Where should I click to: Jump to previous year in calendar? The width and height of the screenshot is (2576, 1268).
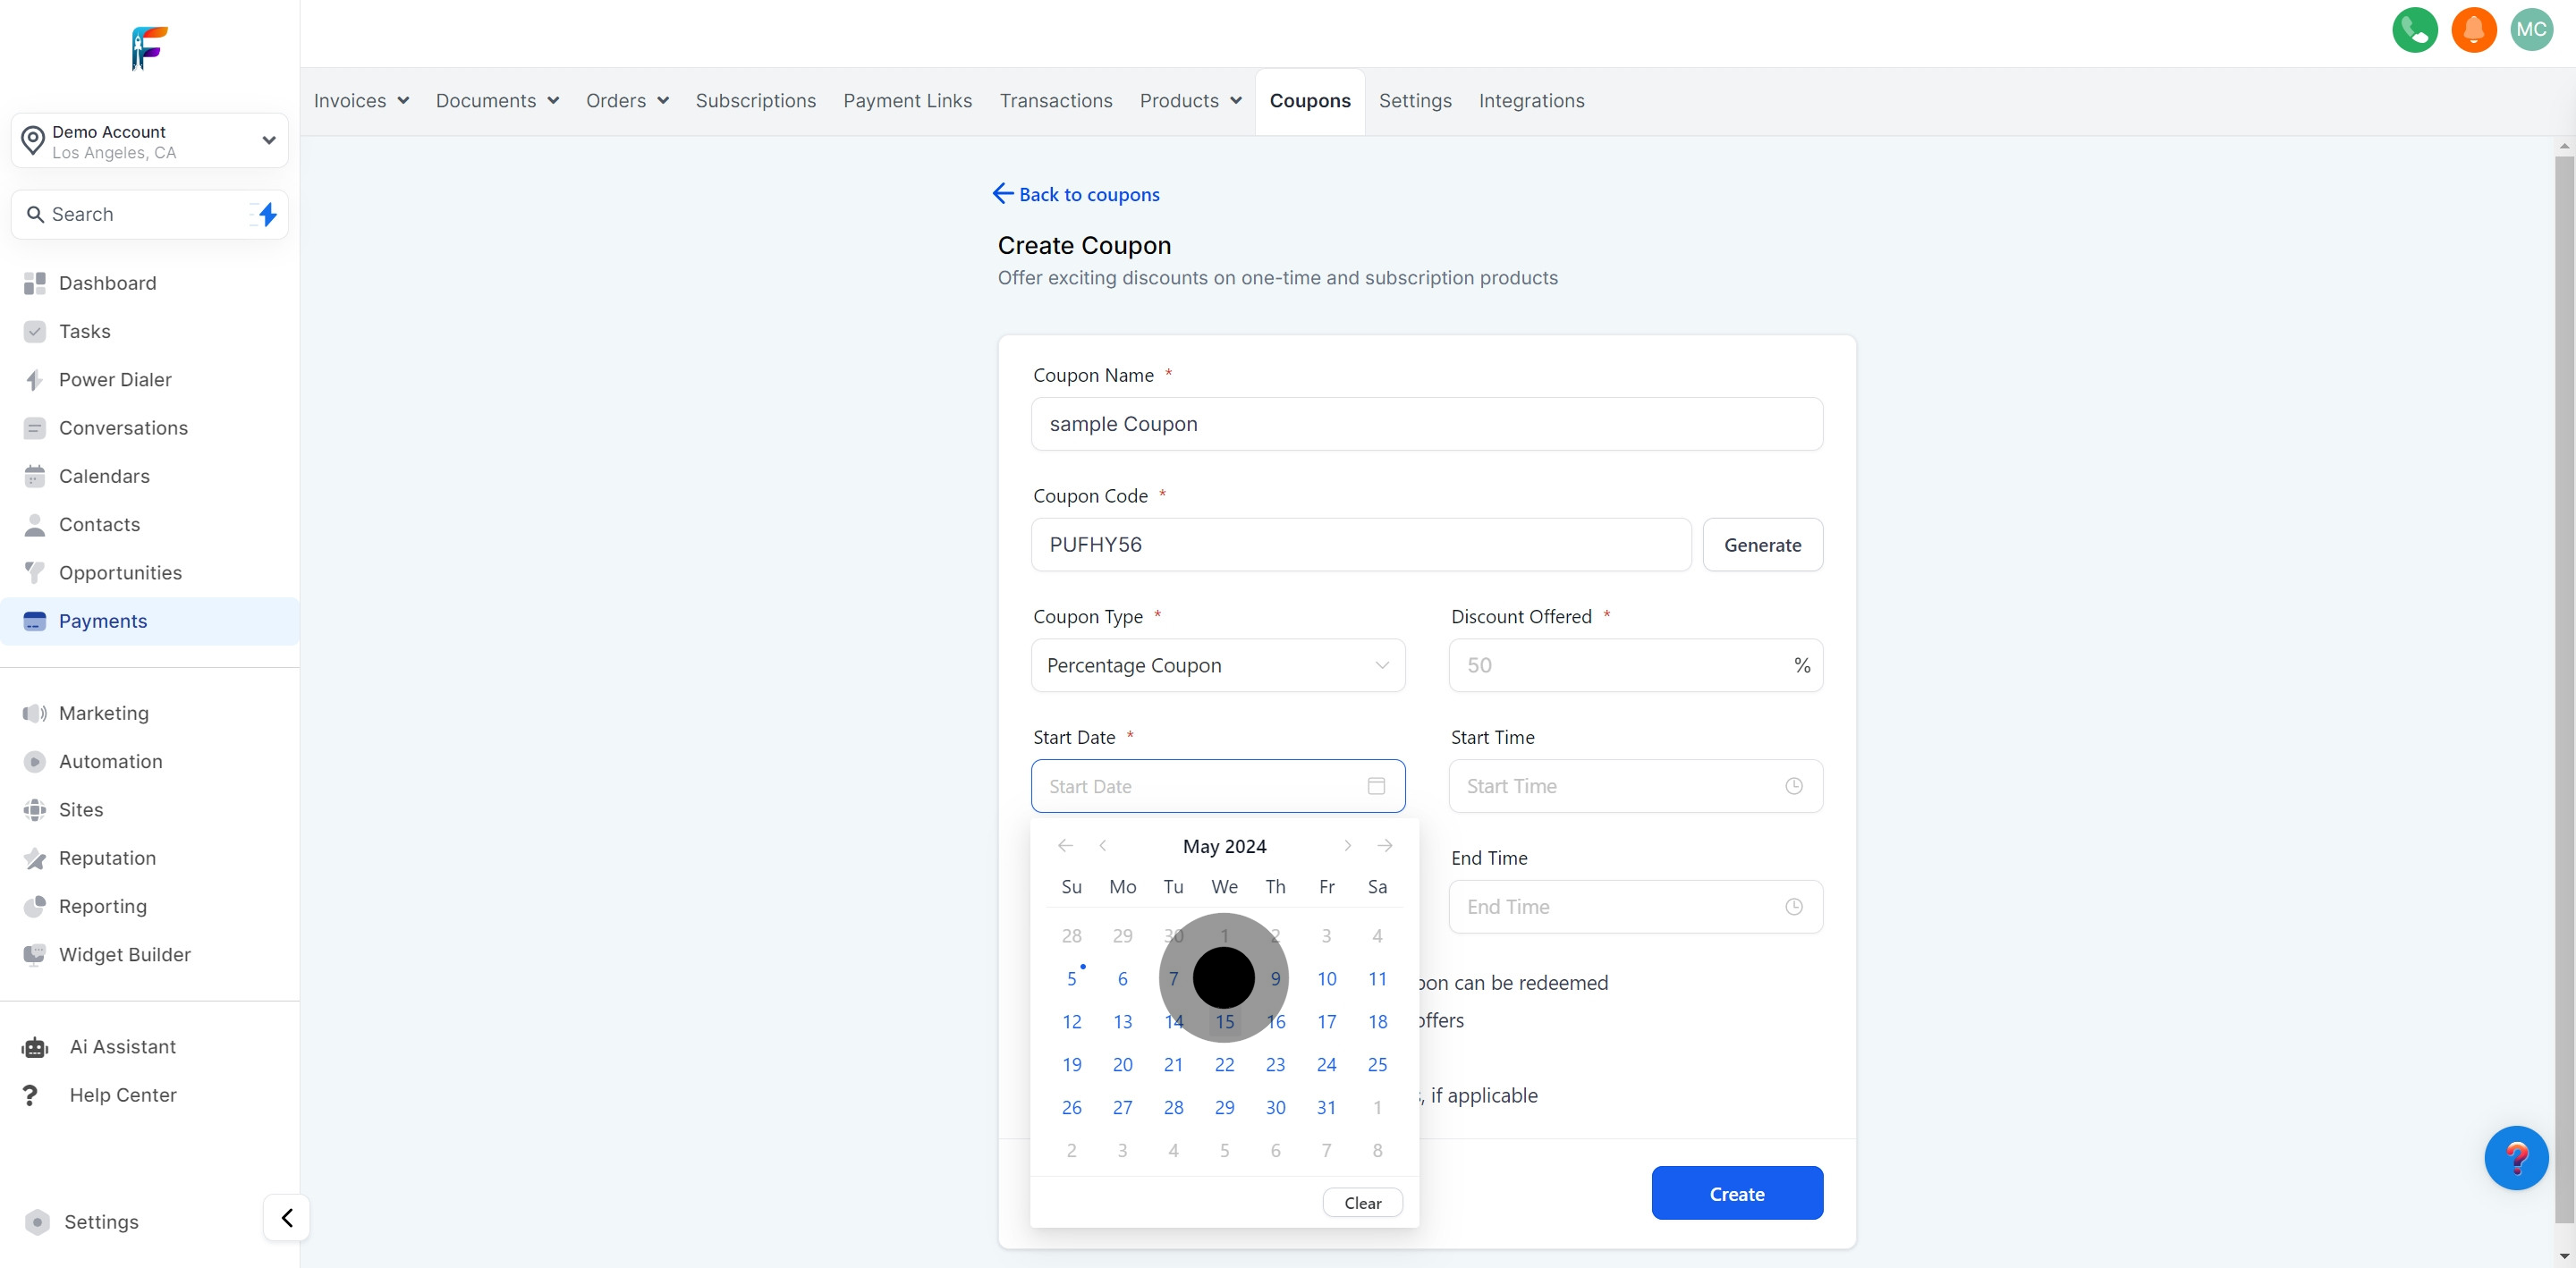click(x=1065, y=846)
